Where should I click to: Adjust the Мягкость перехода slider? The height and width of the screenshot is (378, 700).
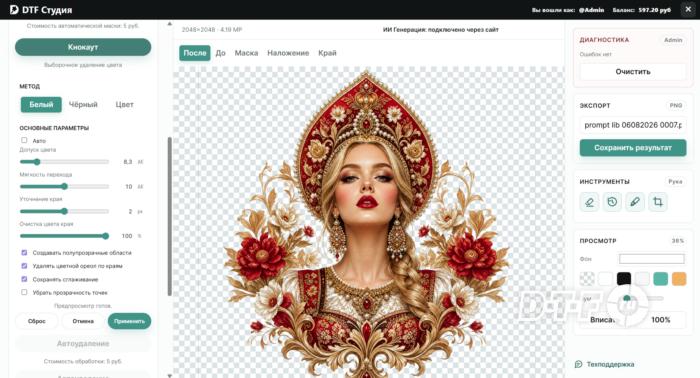click(x=64, y=187)
